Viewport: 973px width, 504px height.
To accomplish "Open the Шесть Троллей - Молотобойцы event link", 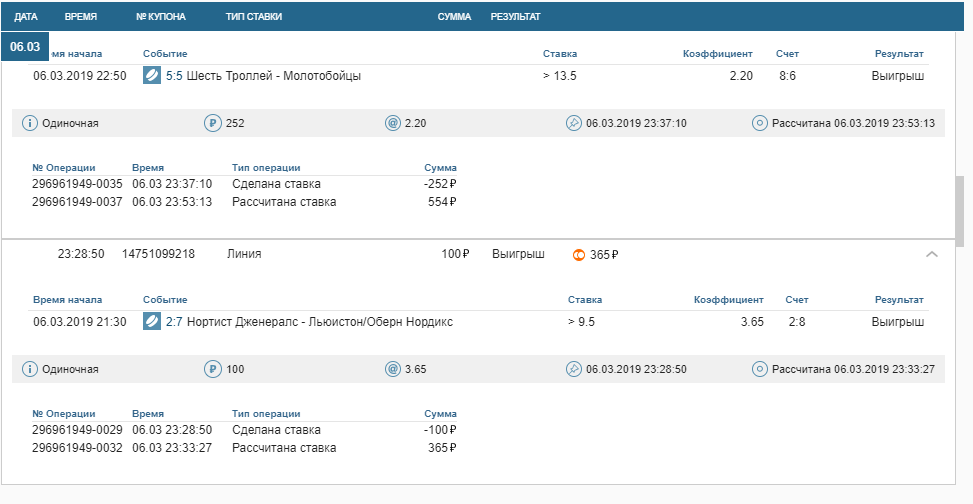I will coord(273,76).
